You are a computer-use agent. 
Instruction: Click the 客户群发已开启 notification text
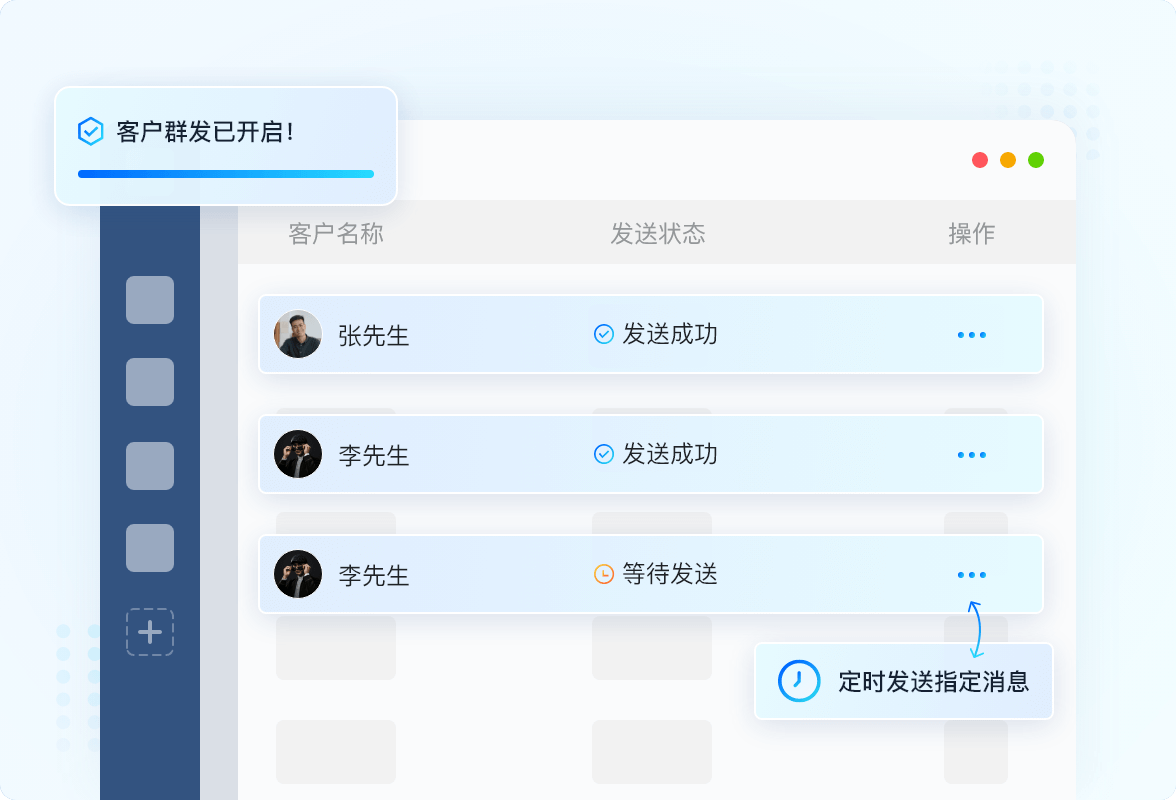click(205, 132)
